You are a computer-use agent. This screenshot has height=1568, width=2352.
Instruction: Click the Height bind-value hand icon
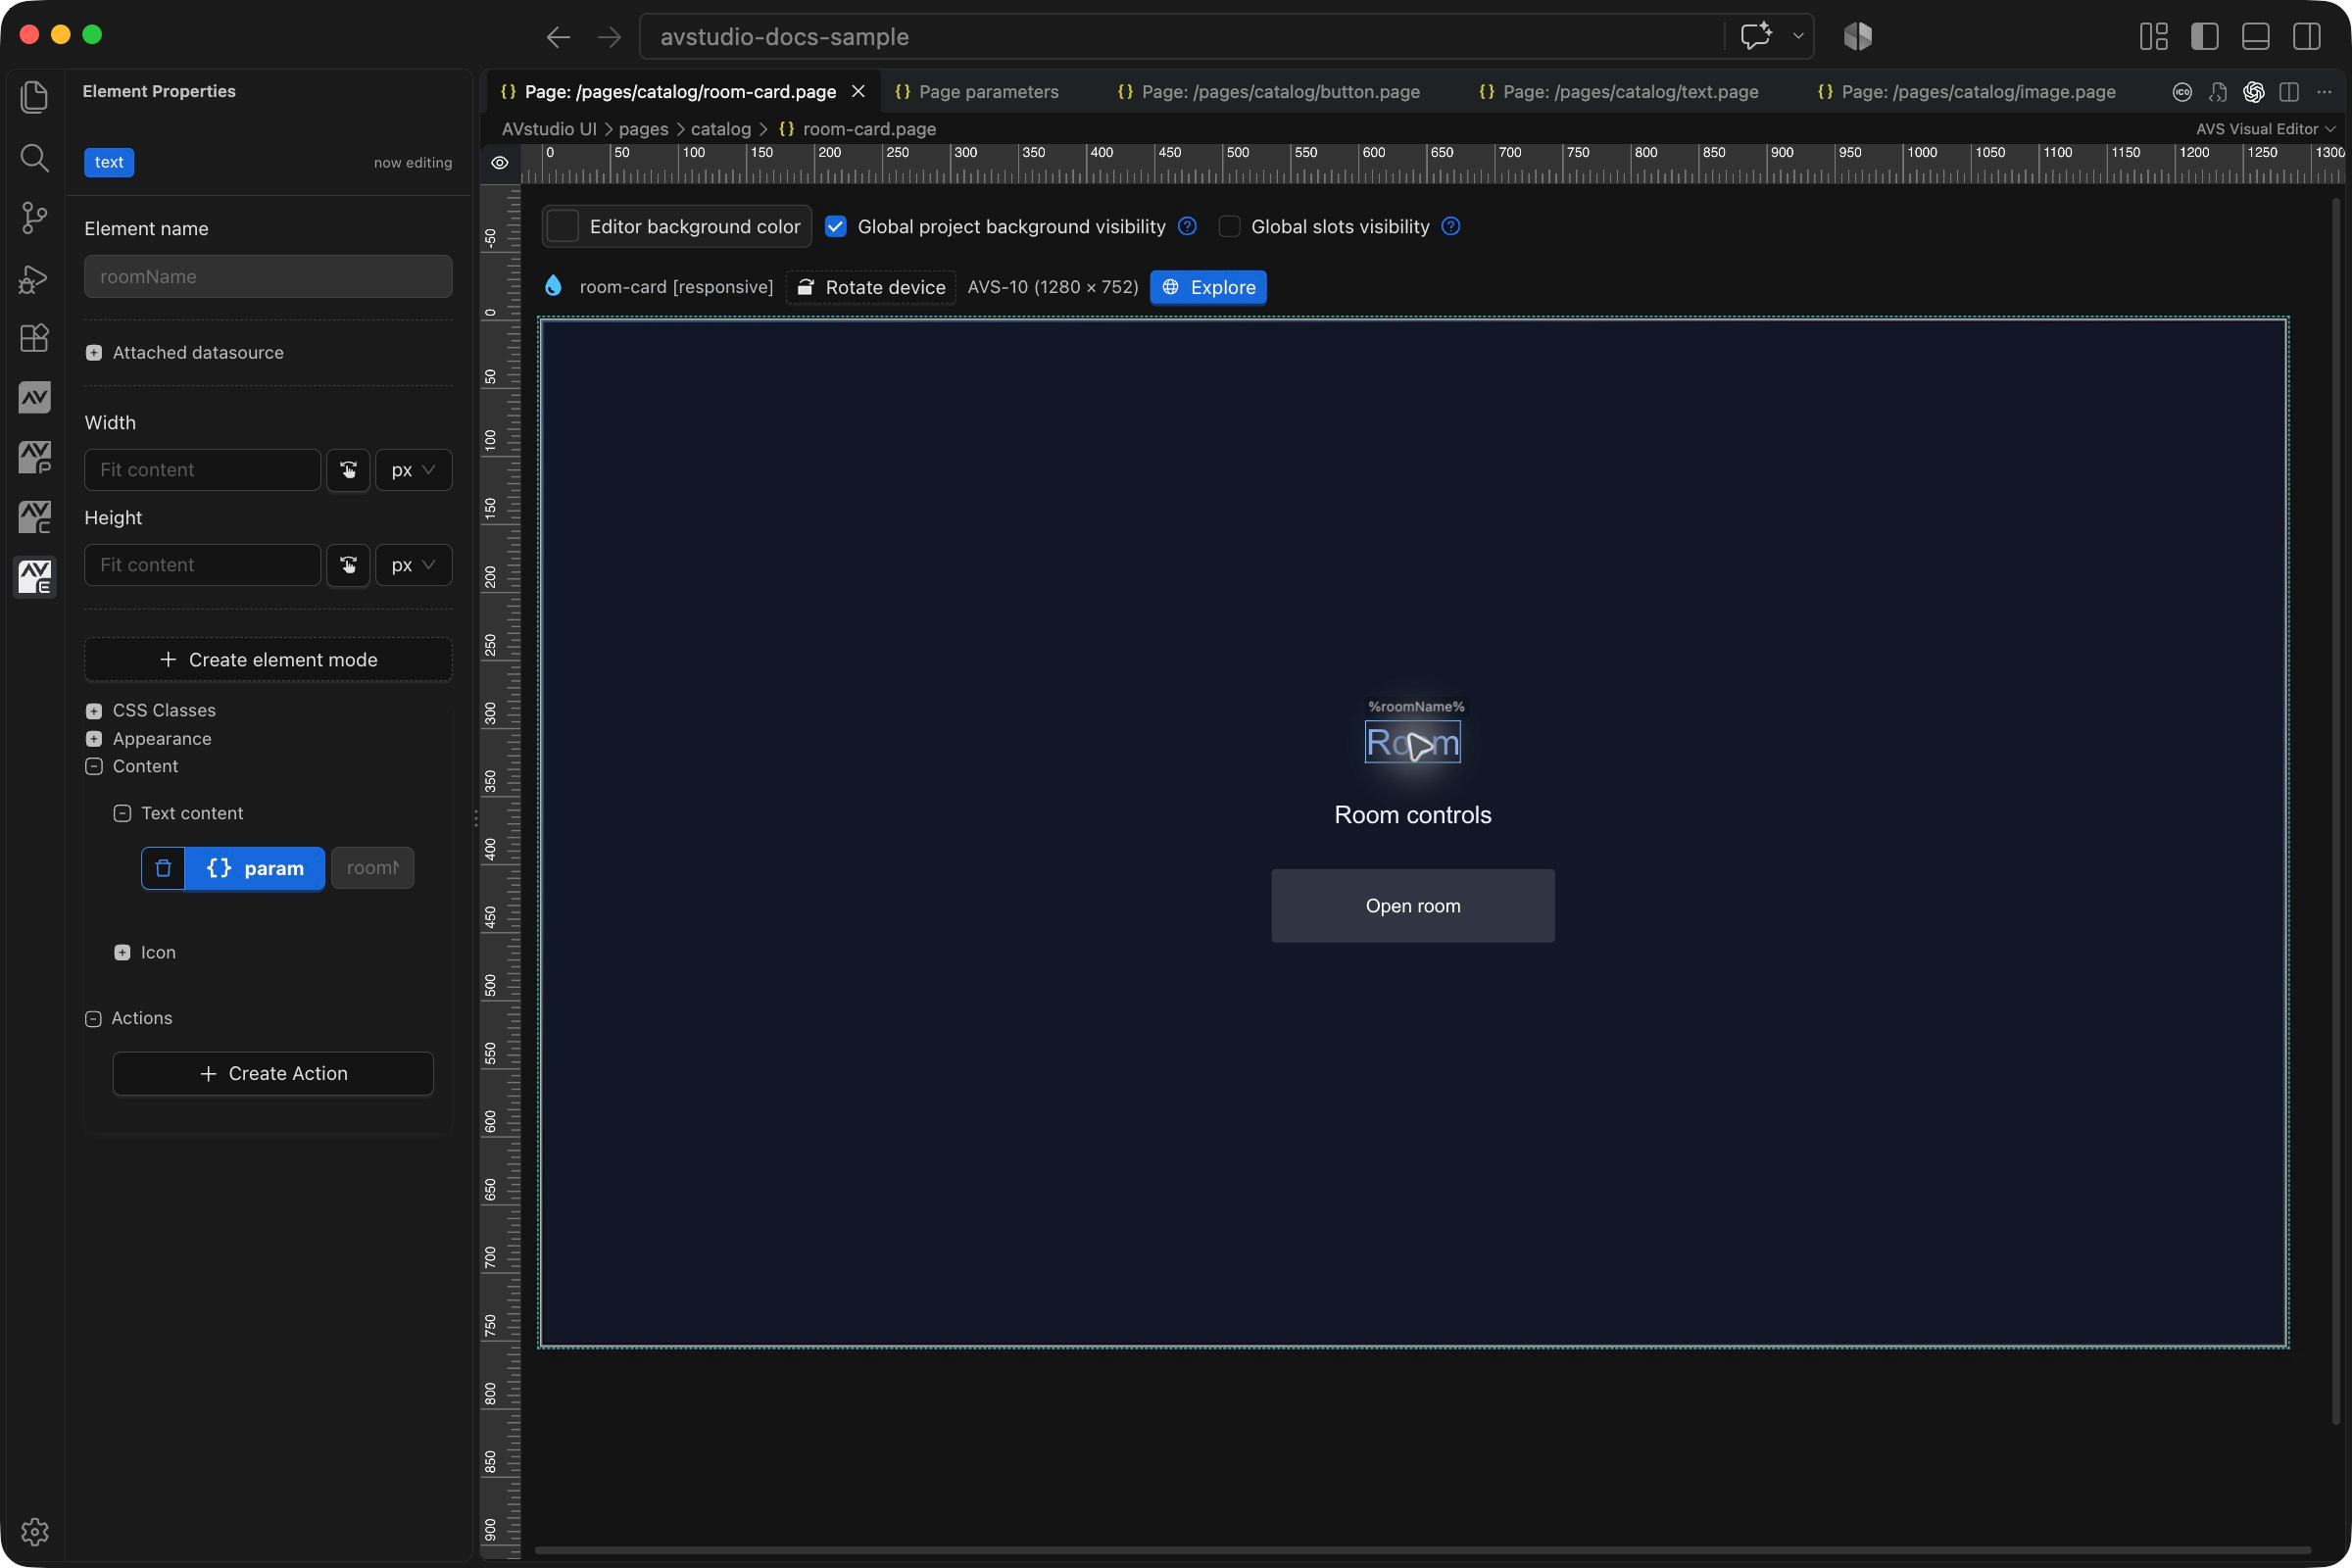click(348, 565)
